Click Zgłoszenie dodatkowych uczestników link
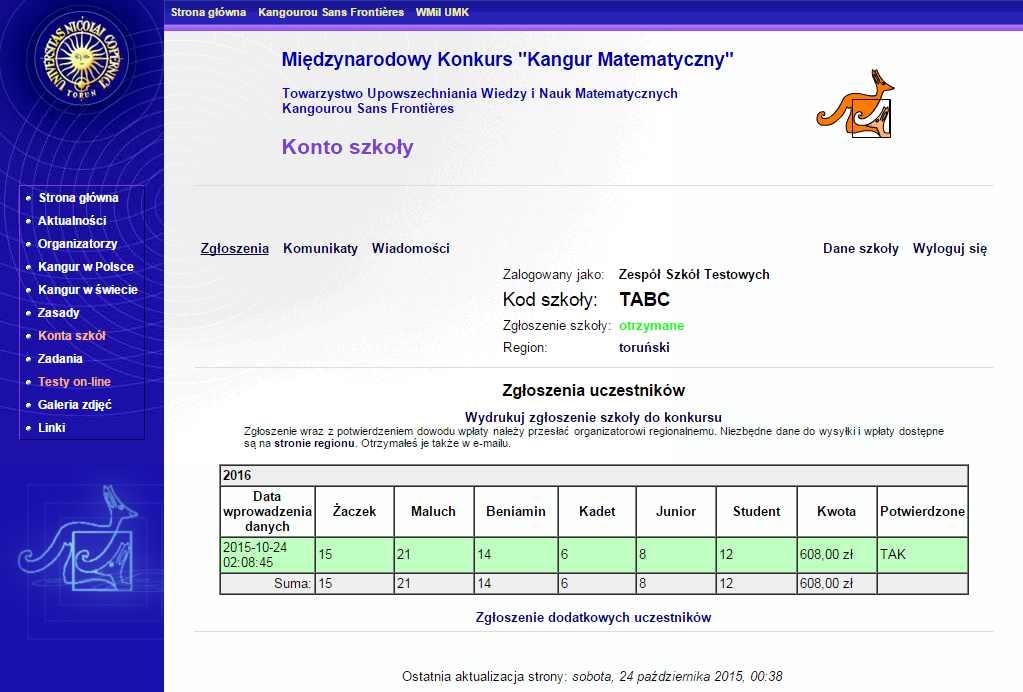Viewport: 1023px width, 692px height. [x=593, y=618]
